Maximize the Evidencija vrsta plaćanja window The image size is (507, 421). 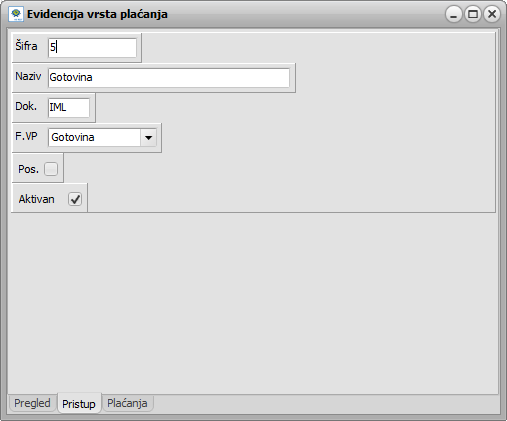473,14
